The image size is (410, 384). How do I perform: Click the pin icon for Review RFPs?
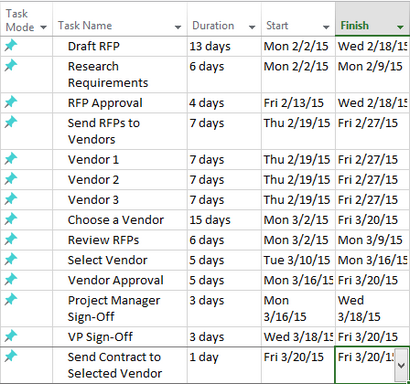click(x=11, y=239)
